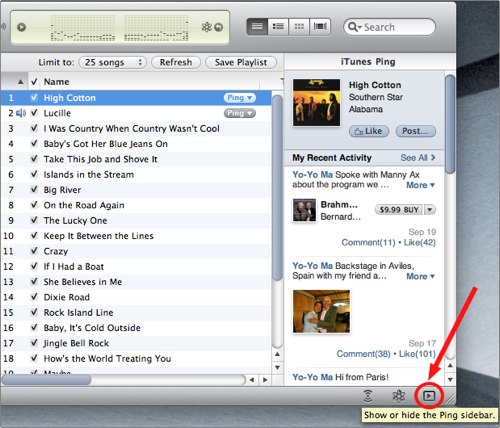
Task: Uncheck the Dixie Road checkbox
Action: tap(34, 297)
